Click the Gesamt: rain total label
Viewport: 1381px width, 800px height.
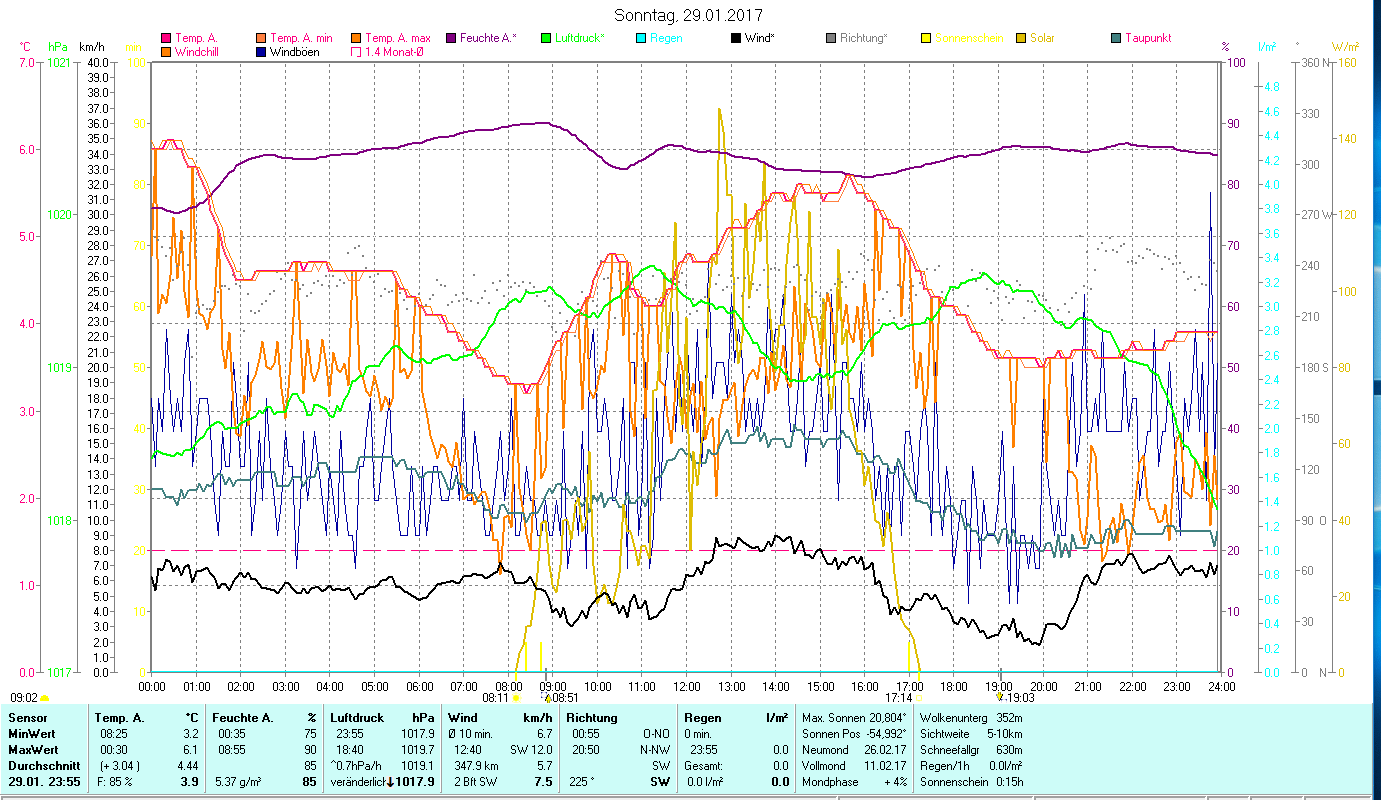[x=704, y=765]
